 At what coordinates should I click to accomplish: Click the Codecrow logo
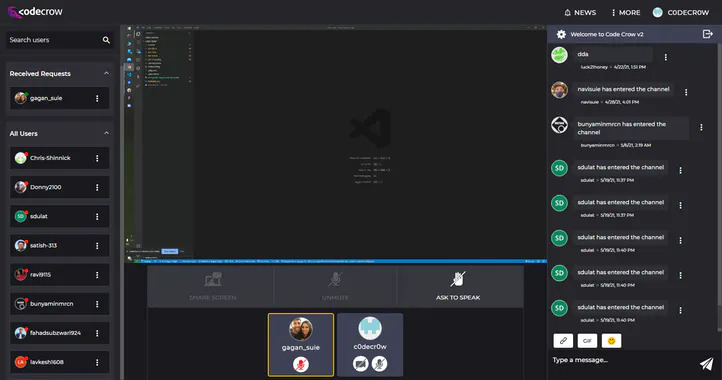[35, 12]
